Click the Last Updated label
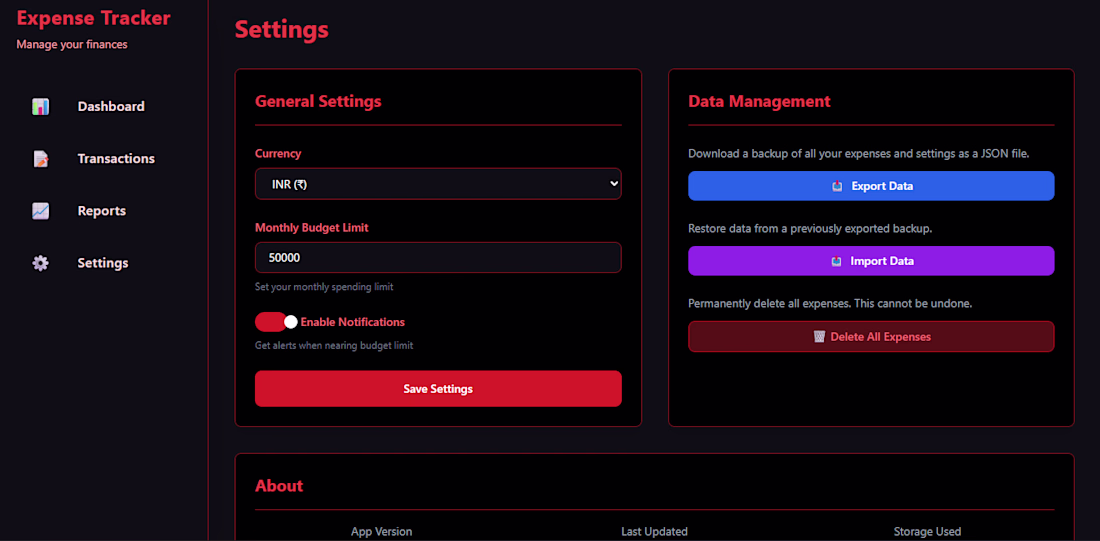 (655, 532)
